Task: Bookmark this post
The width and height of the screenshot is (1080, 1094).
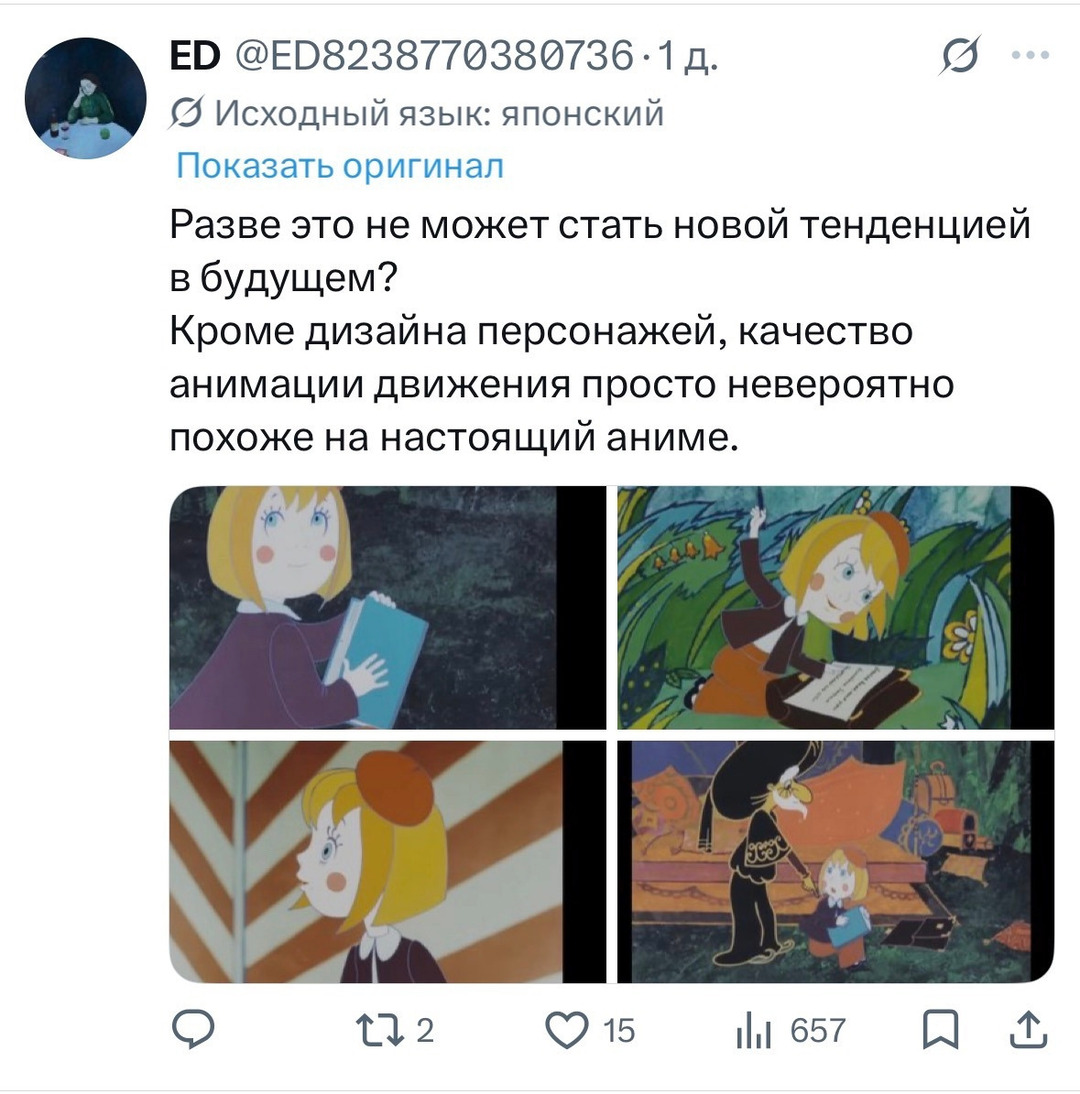Action: (x=940, y=1030)
